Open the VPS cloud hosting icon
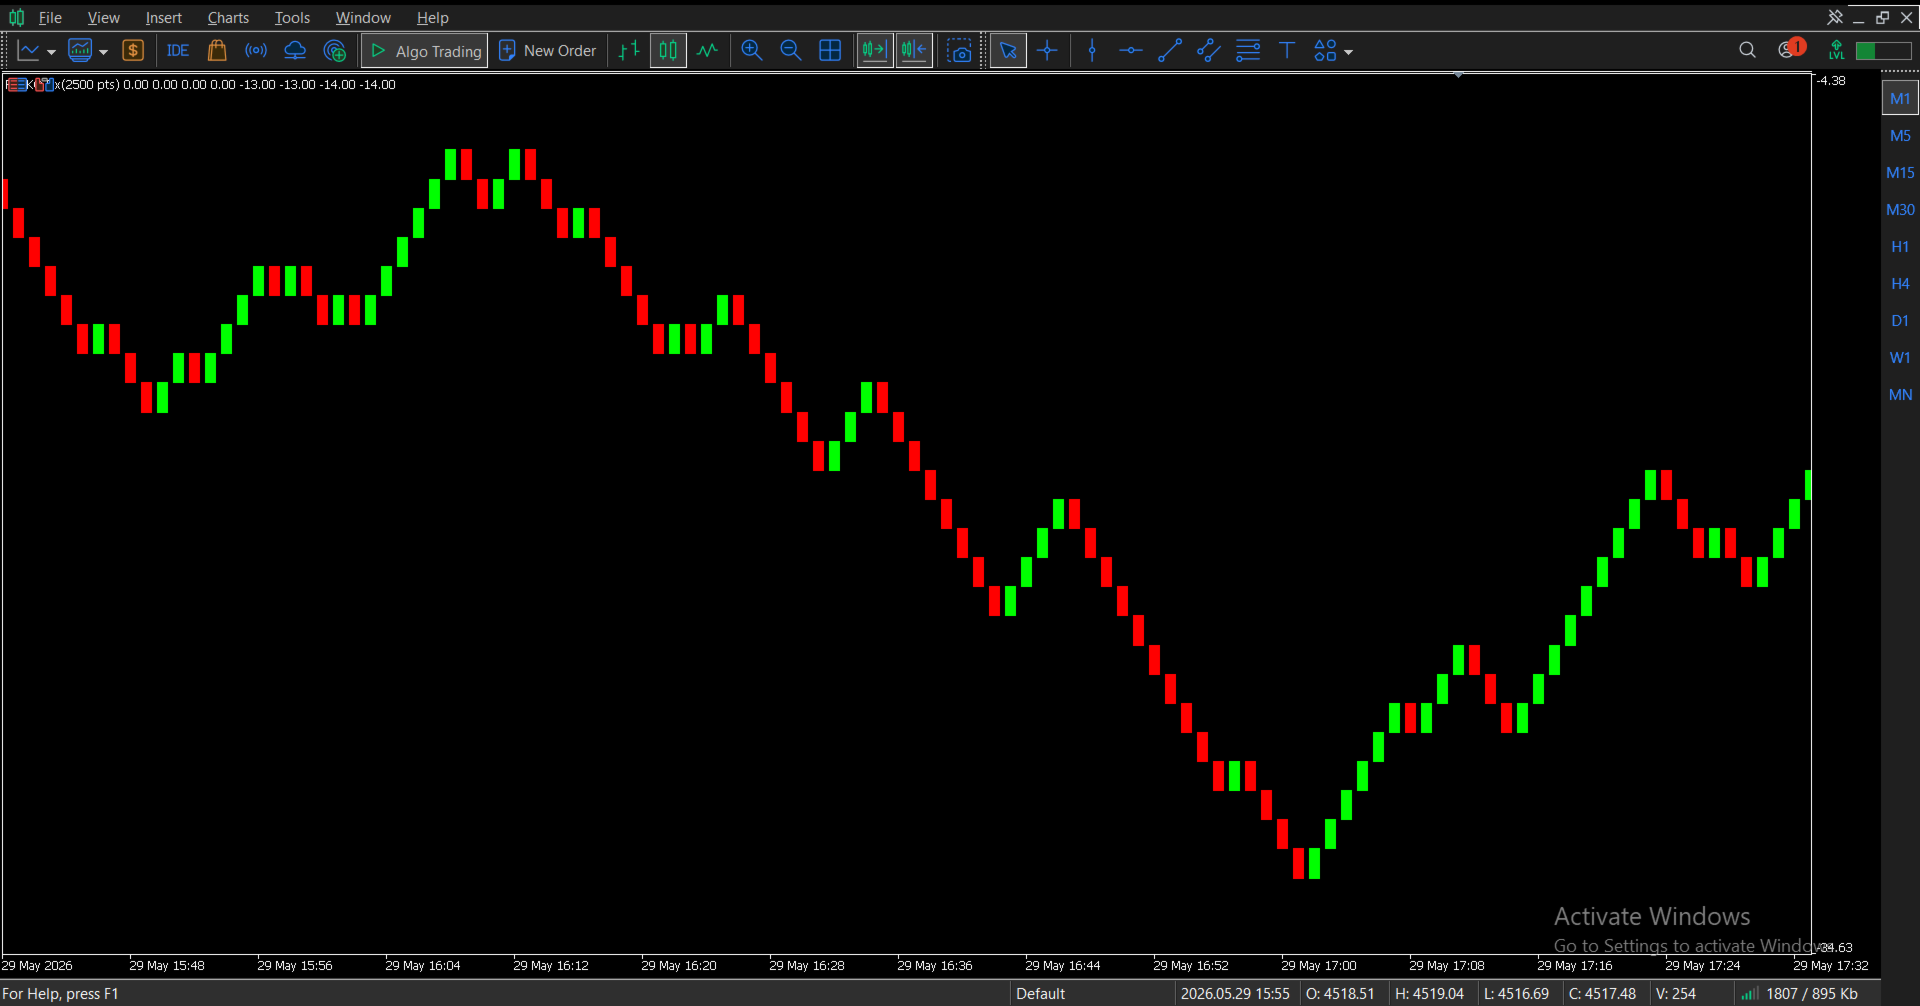Image resolution: width=1920 pixels, height=1006 pixels. (x=295, y=51)
